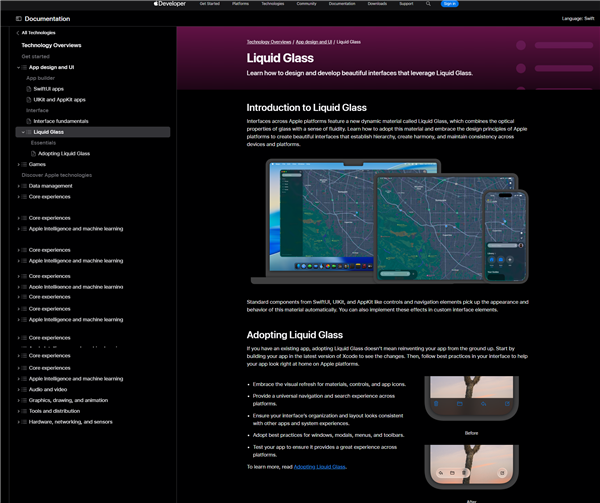Open the search magnifier icon
Image resolution: width=600 pixels, height=503 pixels.
point(428,4)
